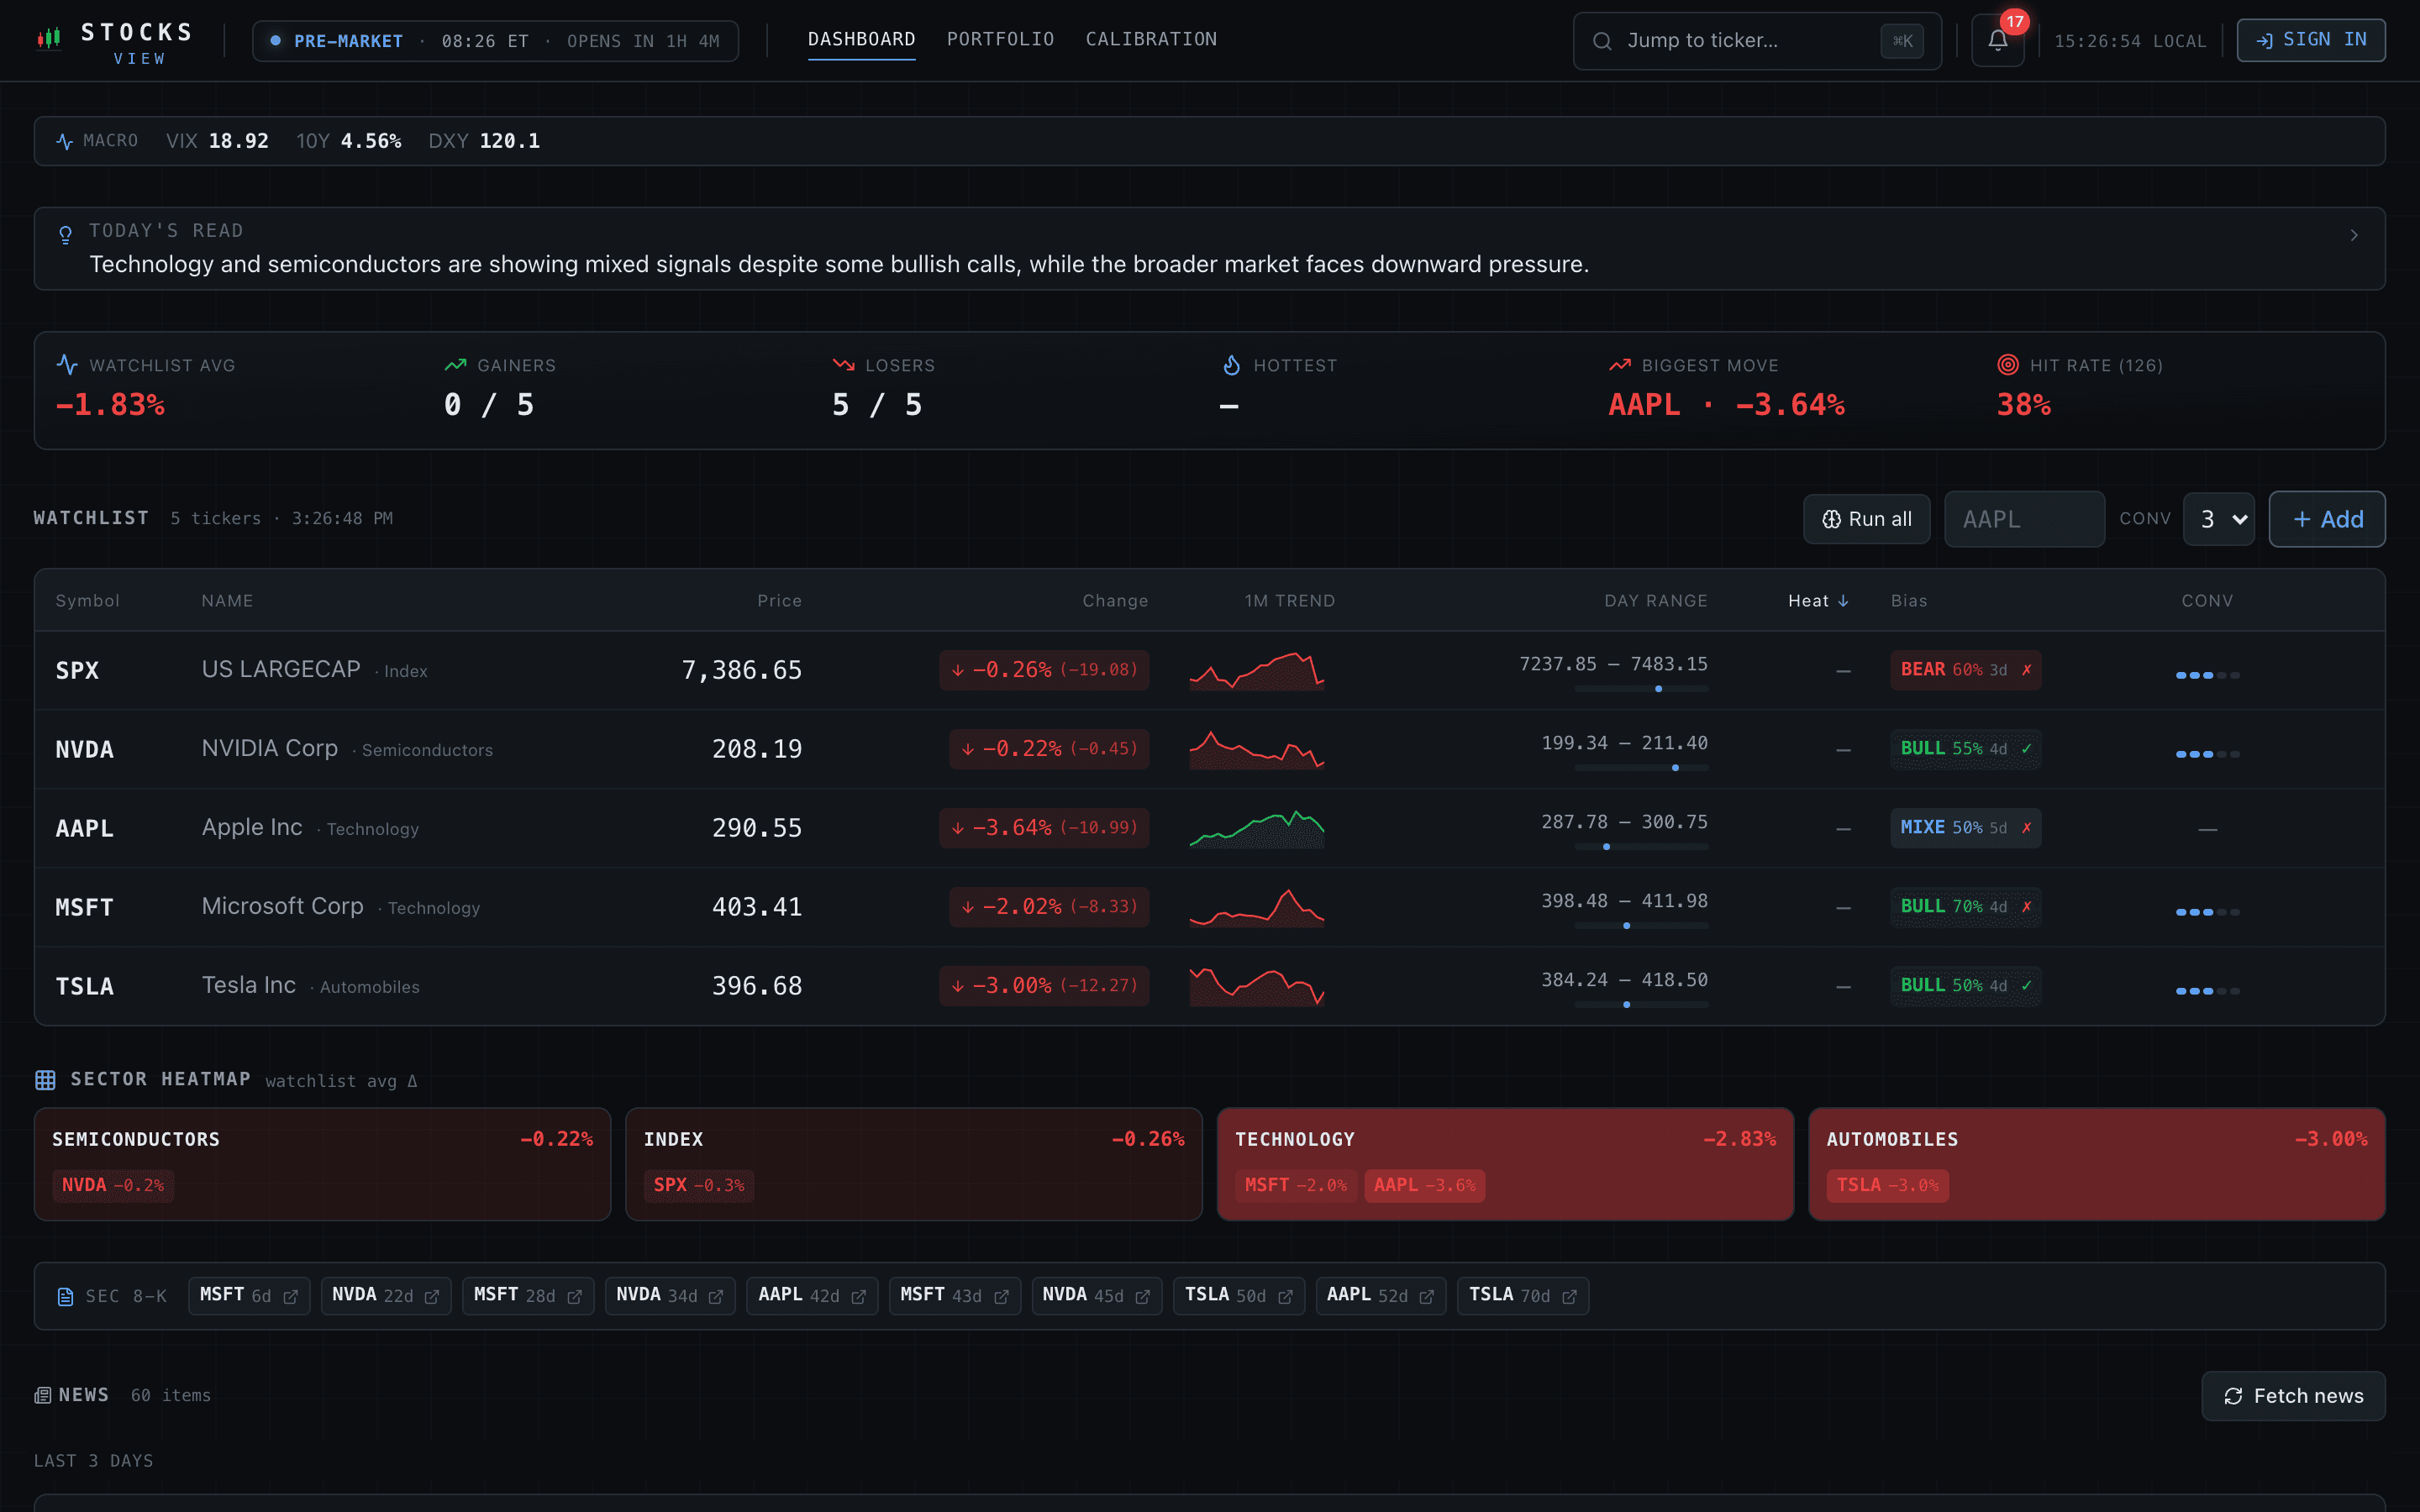Switch to the Portfolio tab
The height and width of the screenshot is (1512, 2420).
pyautogui.click(x=1000, y=40)
